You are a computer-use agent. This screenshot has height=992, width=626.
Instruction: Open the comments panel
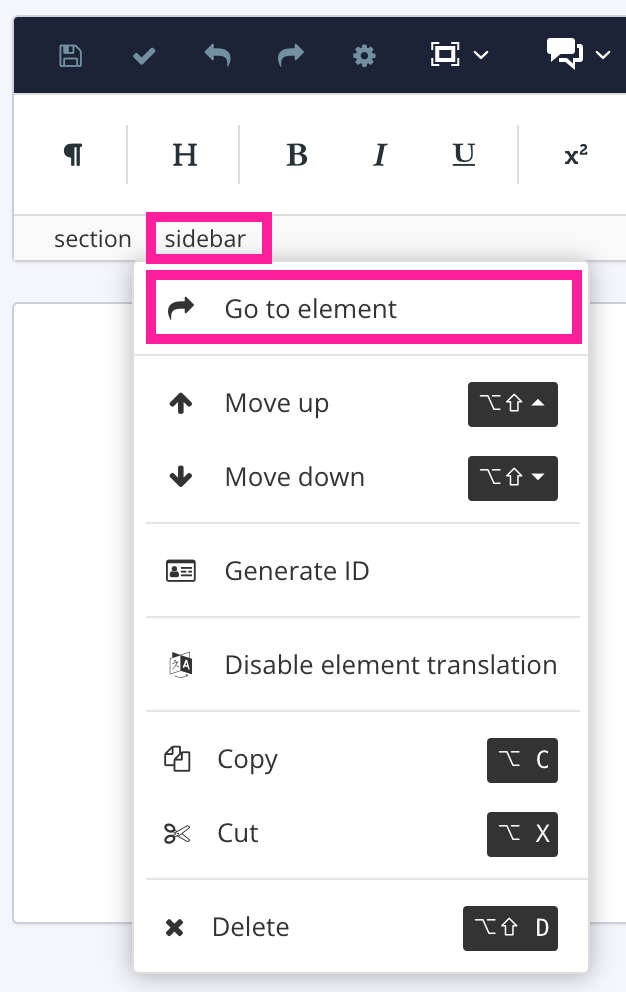pos(564,55)
